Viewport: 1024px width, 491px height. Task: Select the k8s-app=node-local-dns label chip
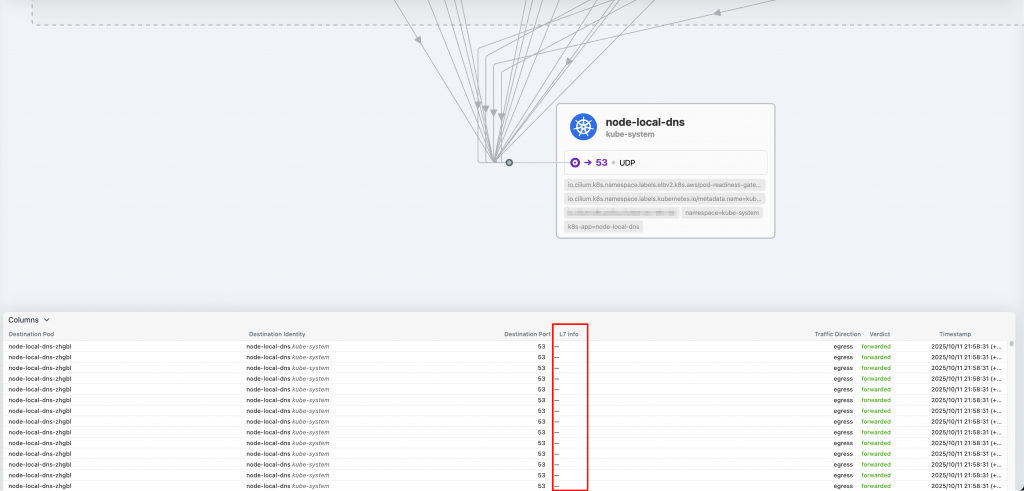pyautogui.click(x=603, y=227)
